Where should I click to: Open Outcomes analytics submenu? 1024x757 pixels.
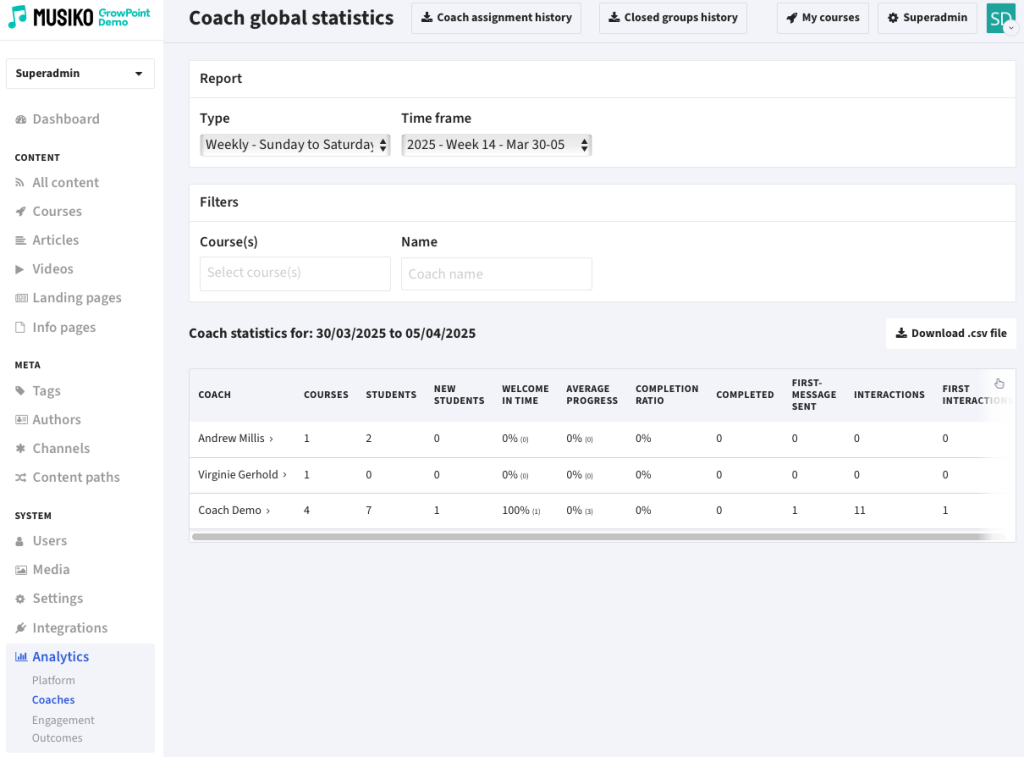(57, 738)
